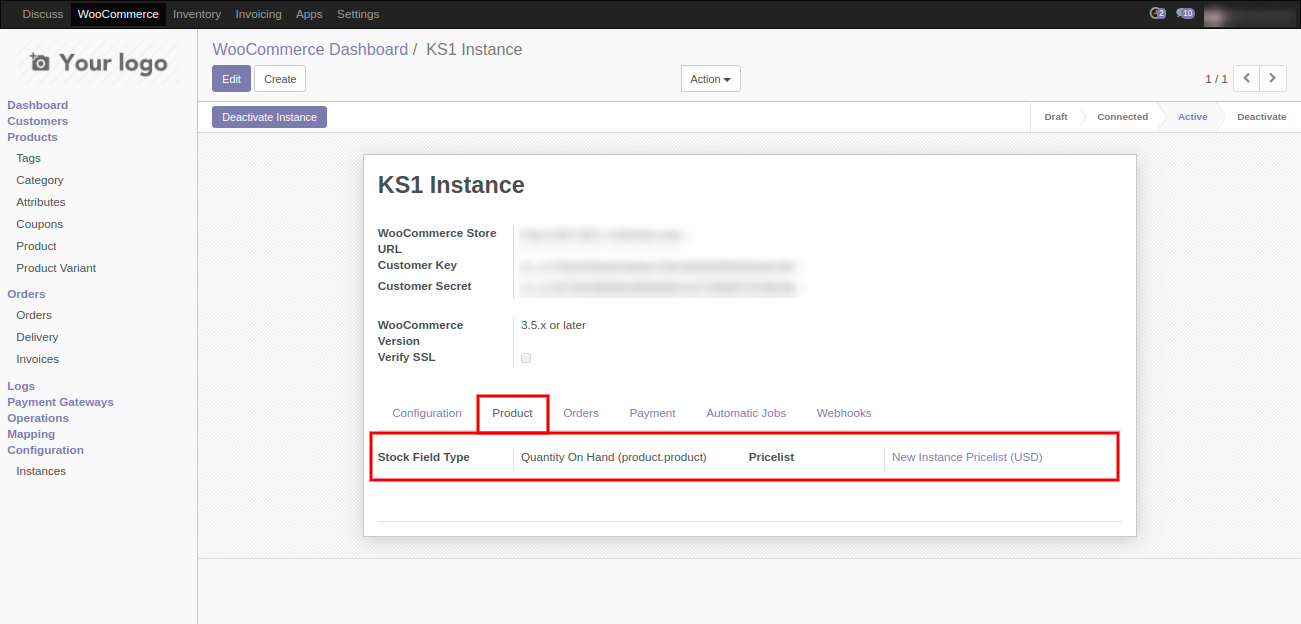1301x624 pixels.
Task: Toggle the Verify SSL checkbox
Action: [x=526, y=358]
